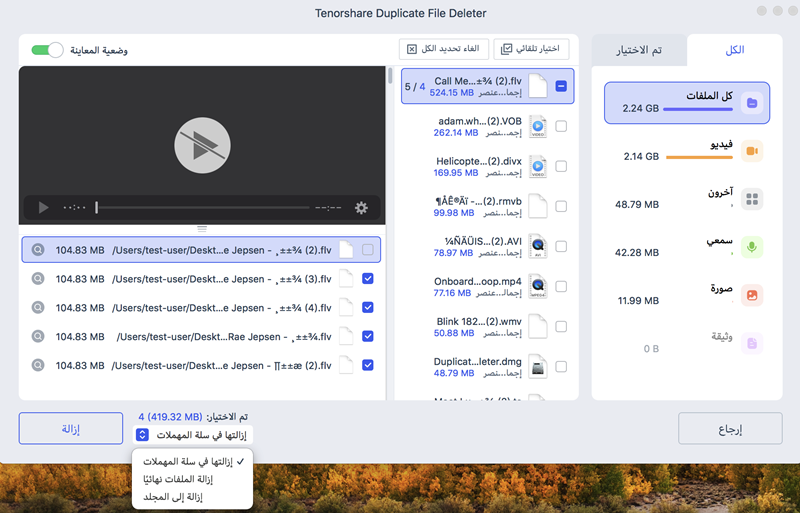Check the Blink 182...(2).wmv checkbox
Viewport: 800px width, 513px height.
point(561,326)
